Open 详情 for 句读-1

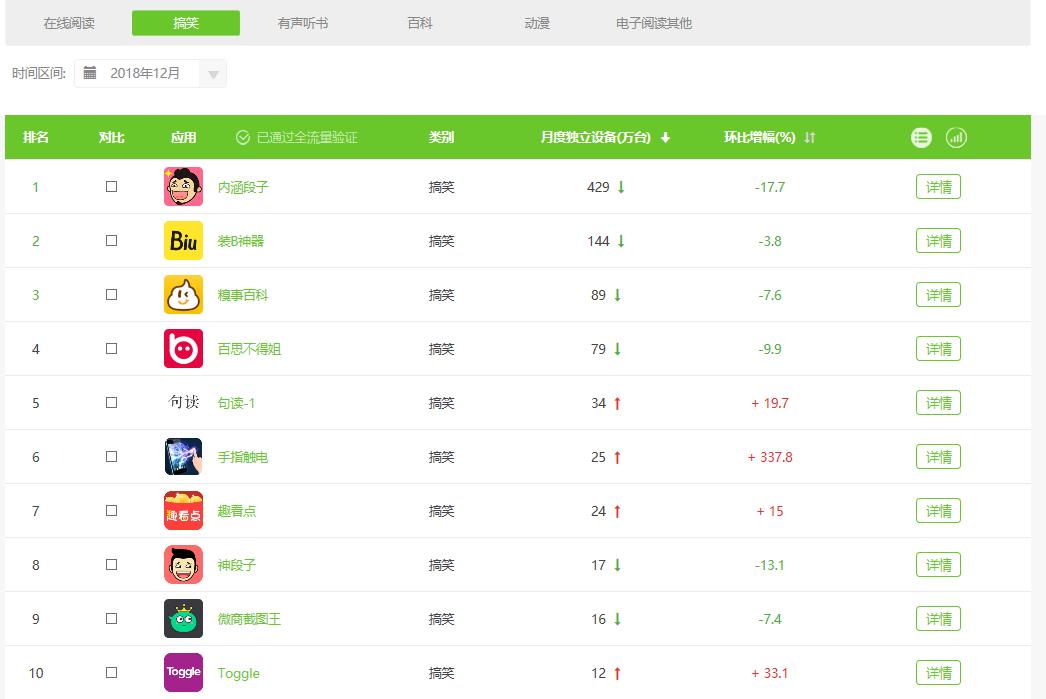(939, 403)
